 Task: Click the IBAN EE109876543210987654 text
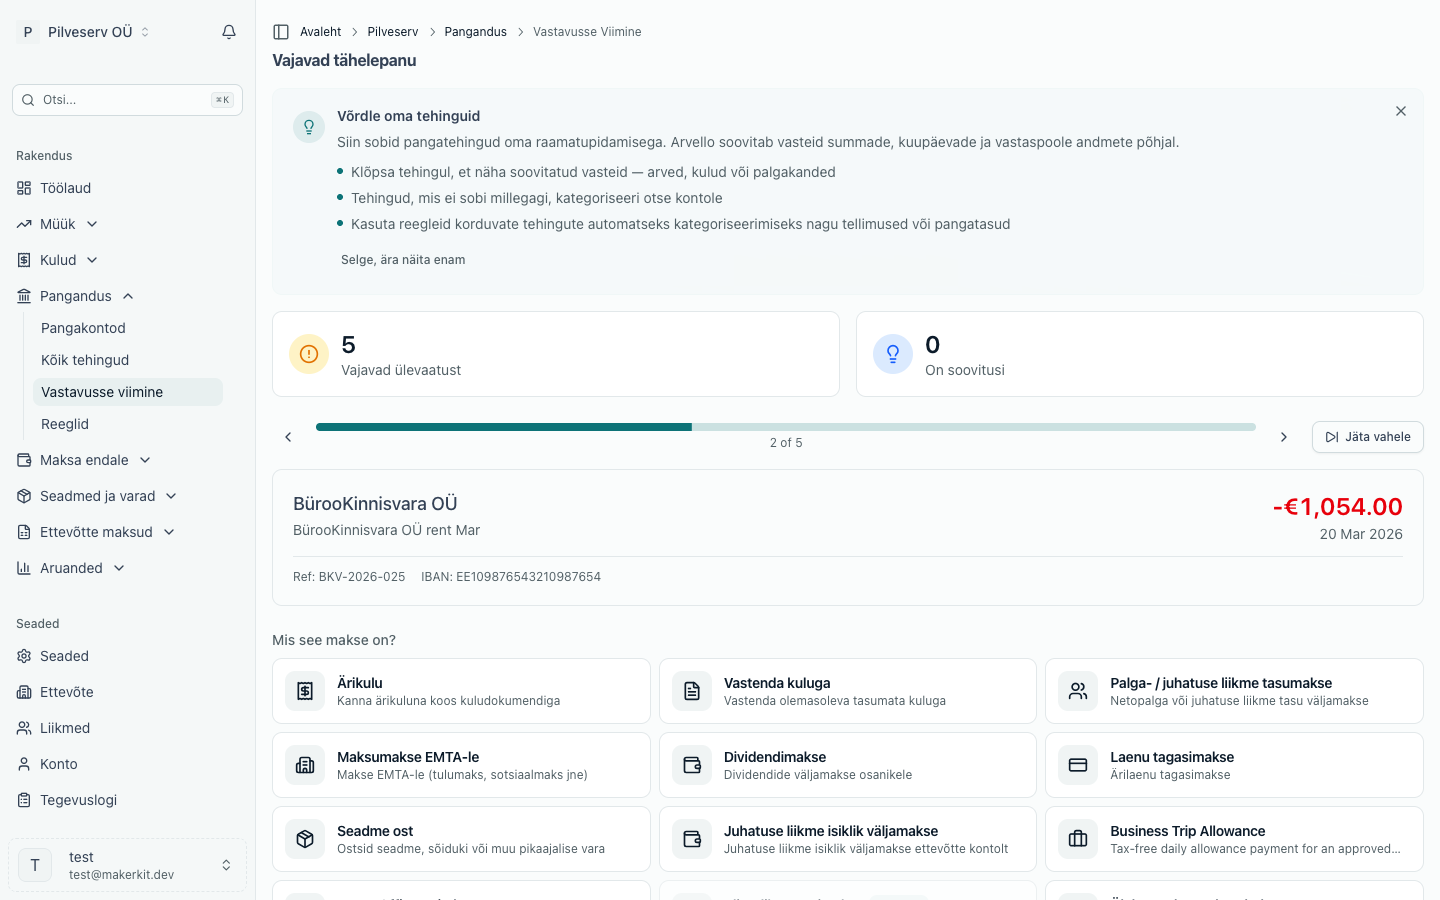click(511, 577)
